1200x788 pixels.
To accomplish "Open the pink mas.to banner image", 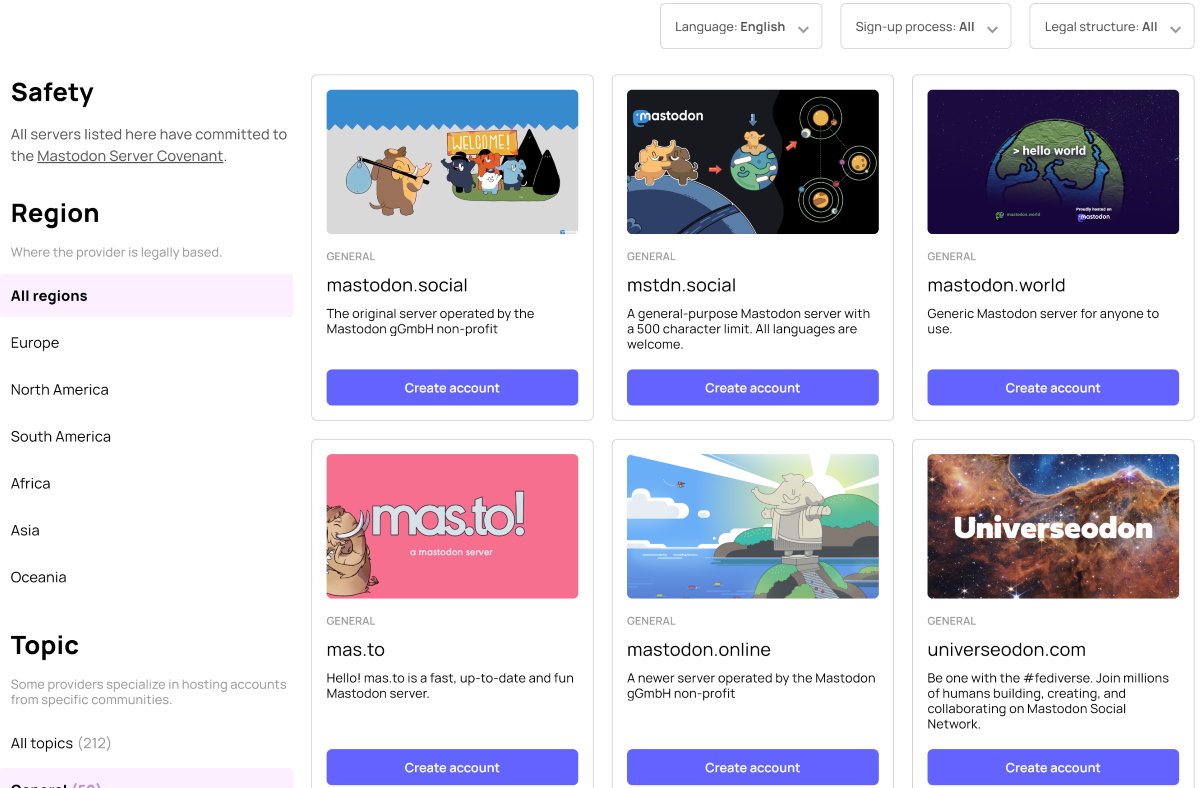I will tap(452, 526).
